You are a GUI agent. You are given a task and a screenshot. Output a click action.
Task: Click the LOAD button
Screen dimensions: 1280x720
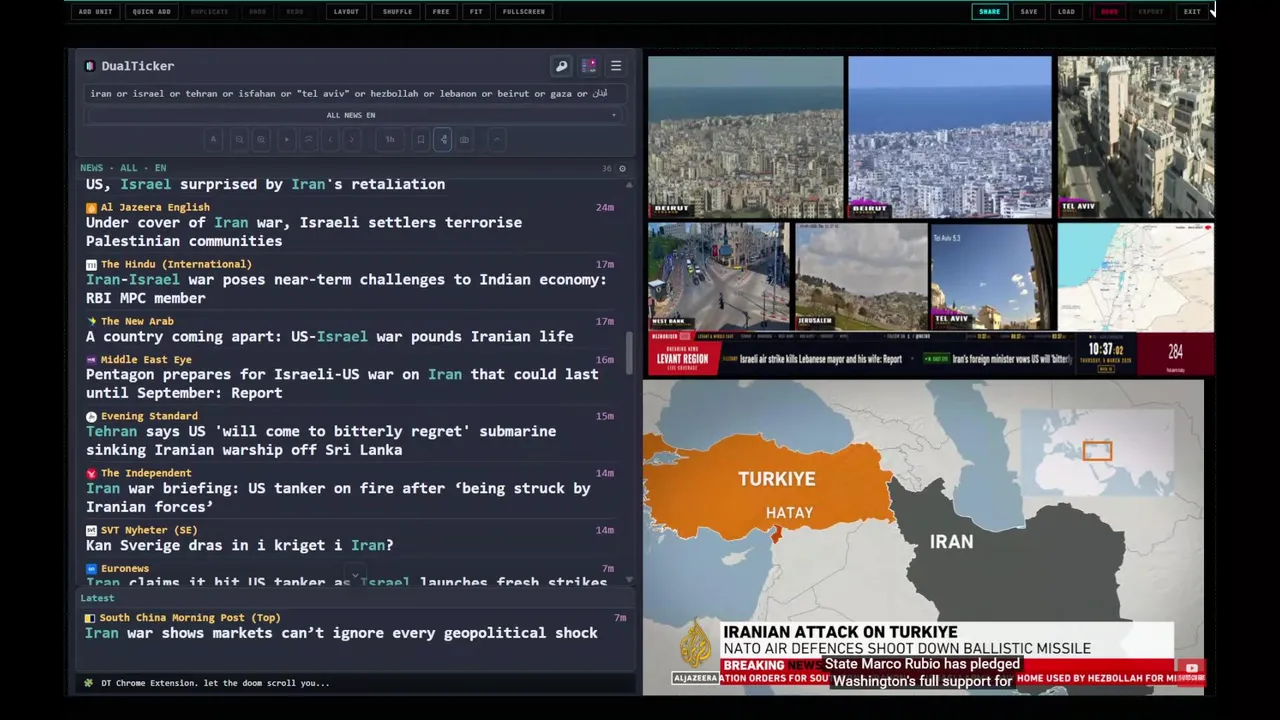[1067, 12]
